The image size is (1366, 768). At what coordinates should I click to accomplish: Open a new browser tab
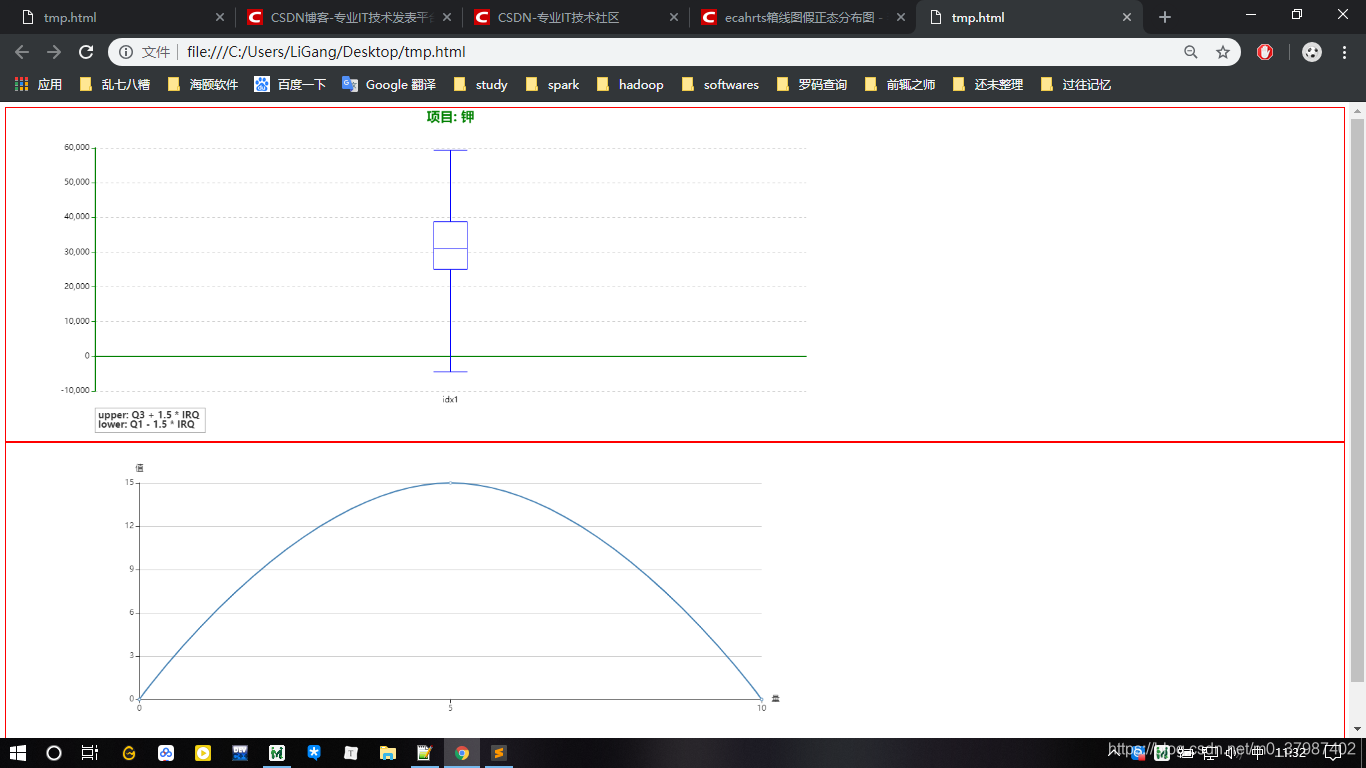point(1164,17)
